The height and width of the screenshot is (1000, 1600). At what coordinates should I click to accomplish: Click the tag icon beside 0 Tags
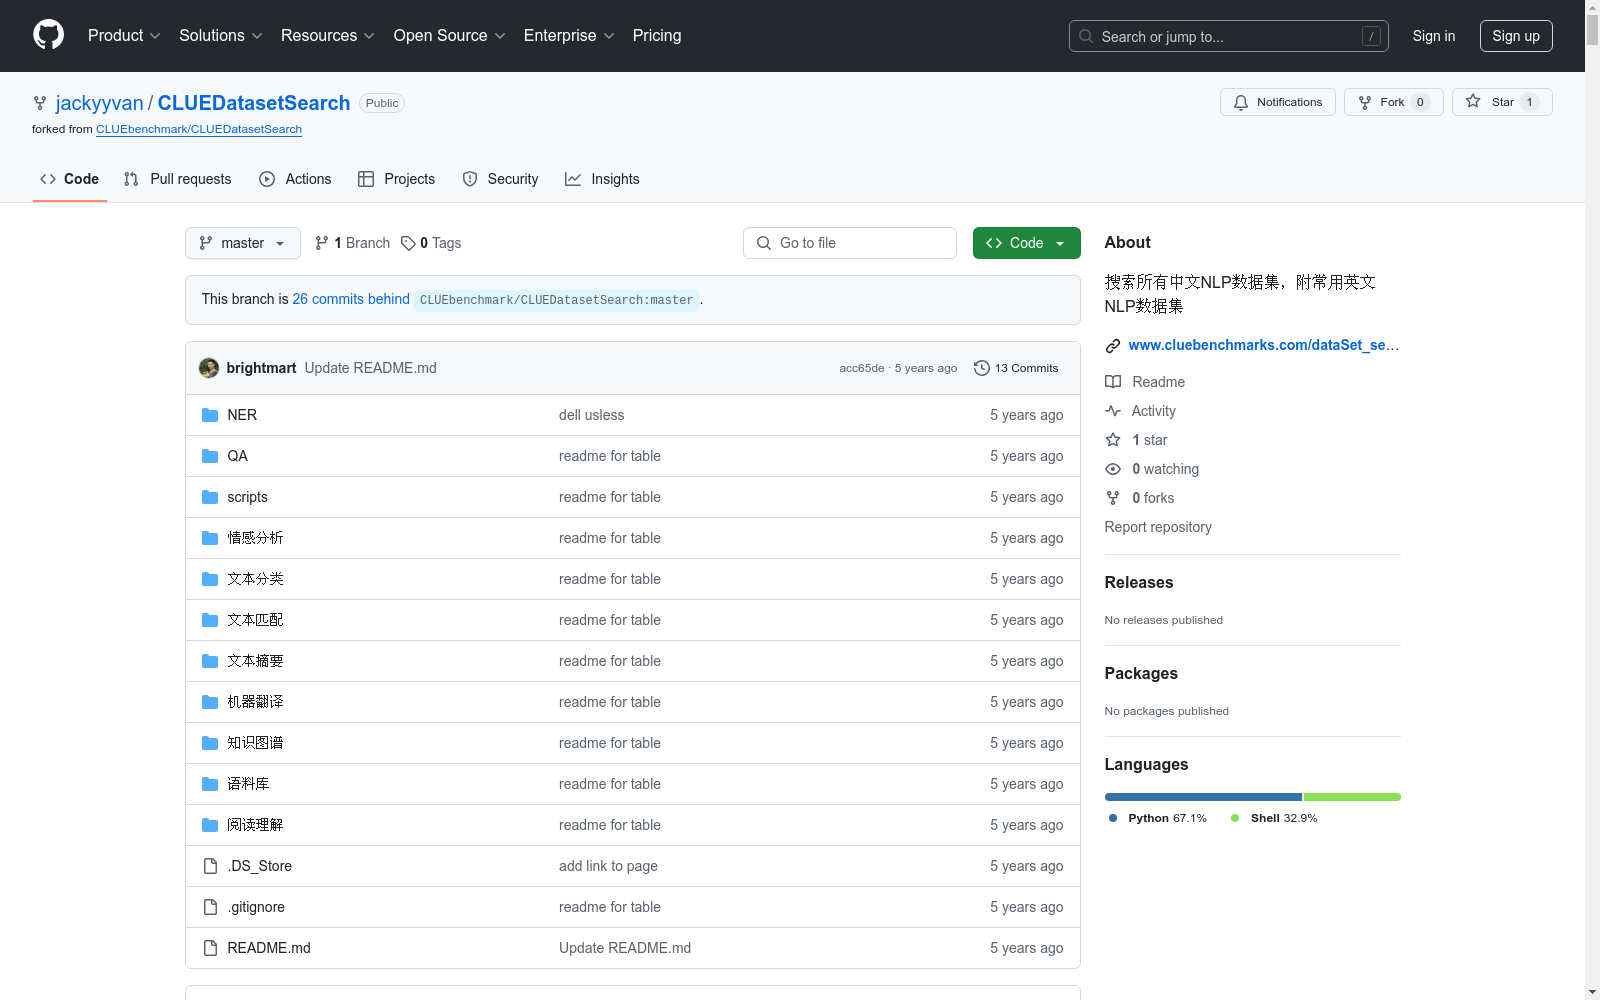408,243
